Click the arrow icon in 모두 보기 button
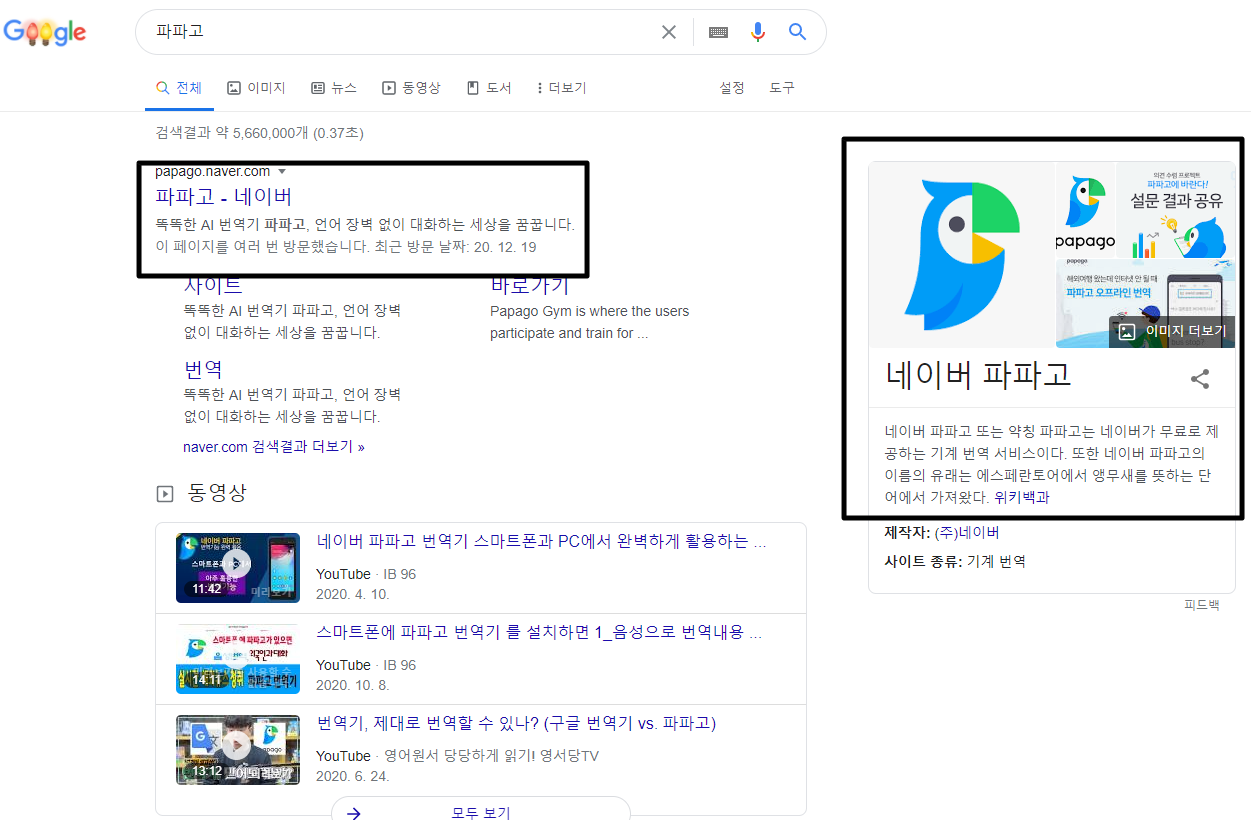Viewport: 1251px width, 820px height. tap(353, 813)
